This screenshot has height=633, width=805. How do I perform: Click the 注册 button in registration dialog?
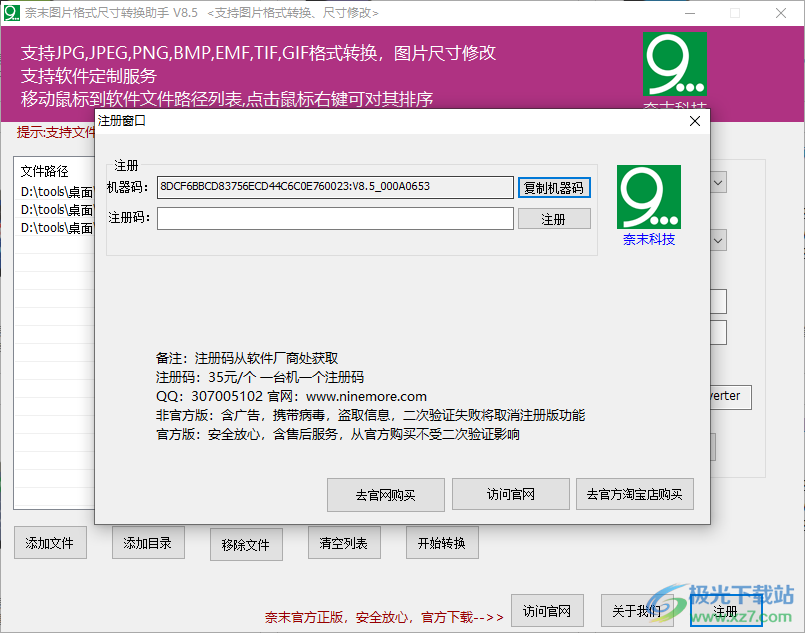554,219
